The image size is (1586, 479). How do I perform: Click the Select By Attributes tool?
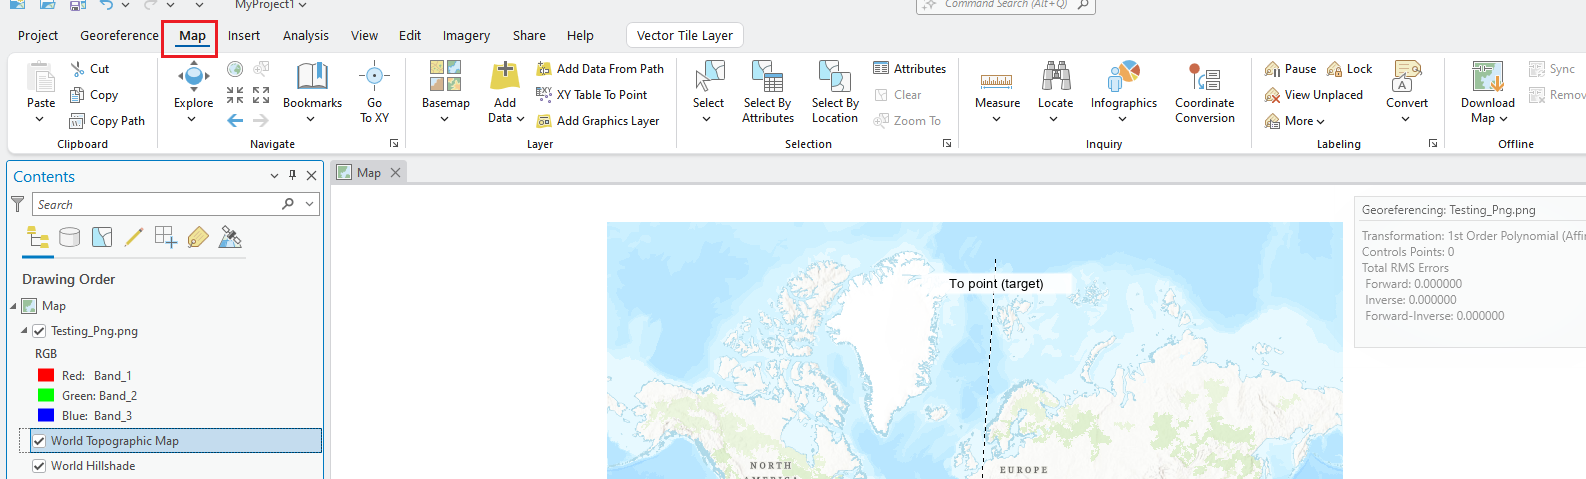click(768, 91)
